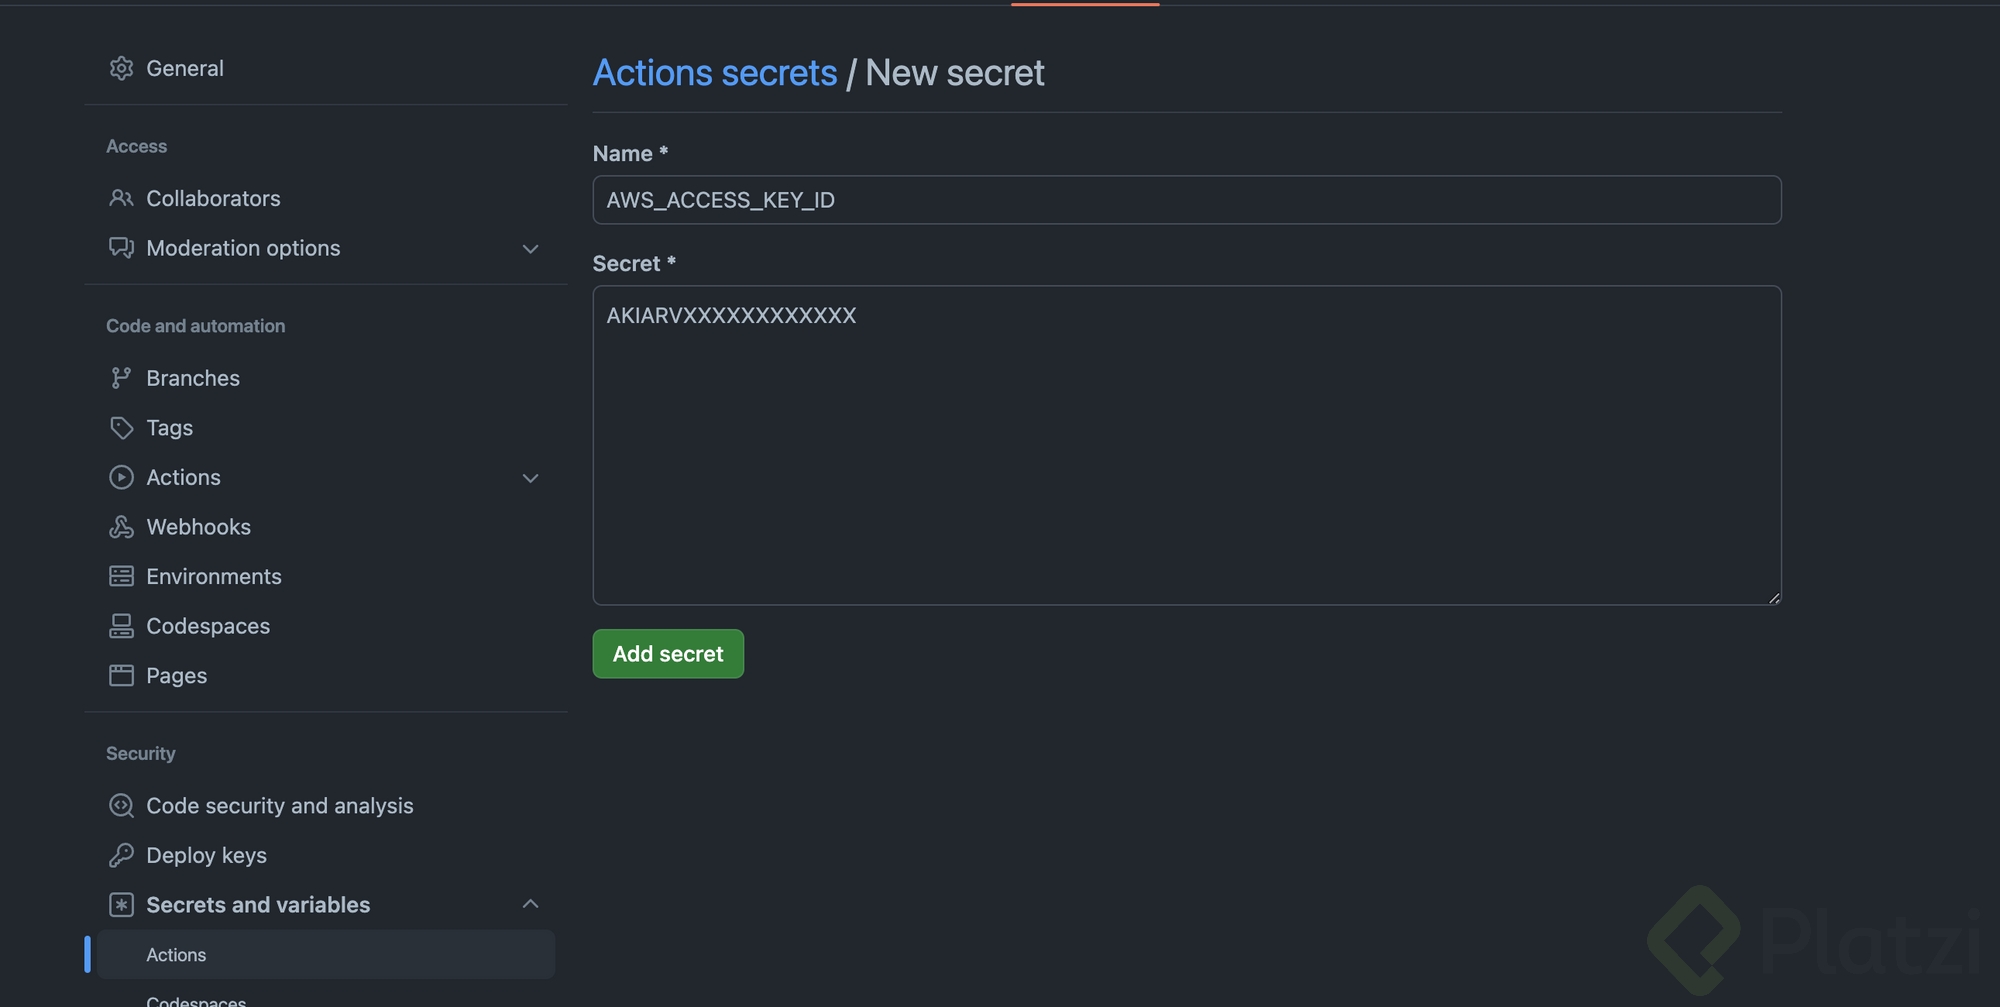Click the Environments server icon
This screenshot has height=1007, width=2000.
click(x=121, y=576)
